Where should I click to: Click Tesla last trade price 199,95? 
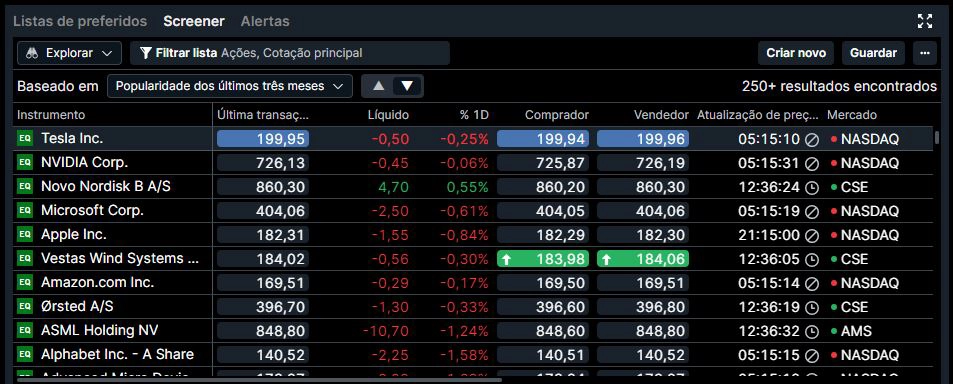click(x=263, y=139)
